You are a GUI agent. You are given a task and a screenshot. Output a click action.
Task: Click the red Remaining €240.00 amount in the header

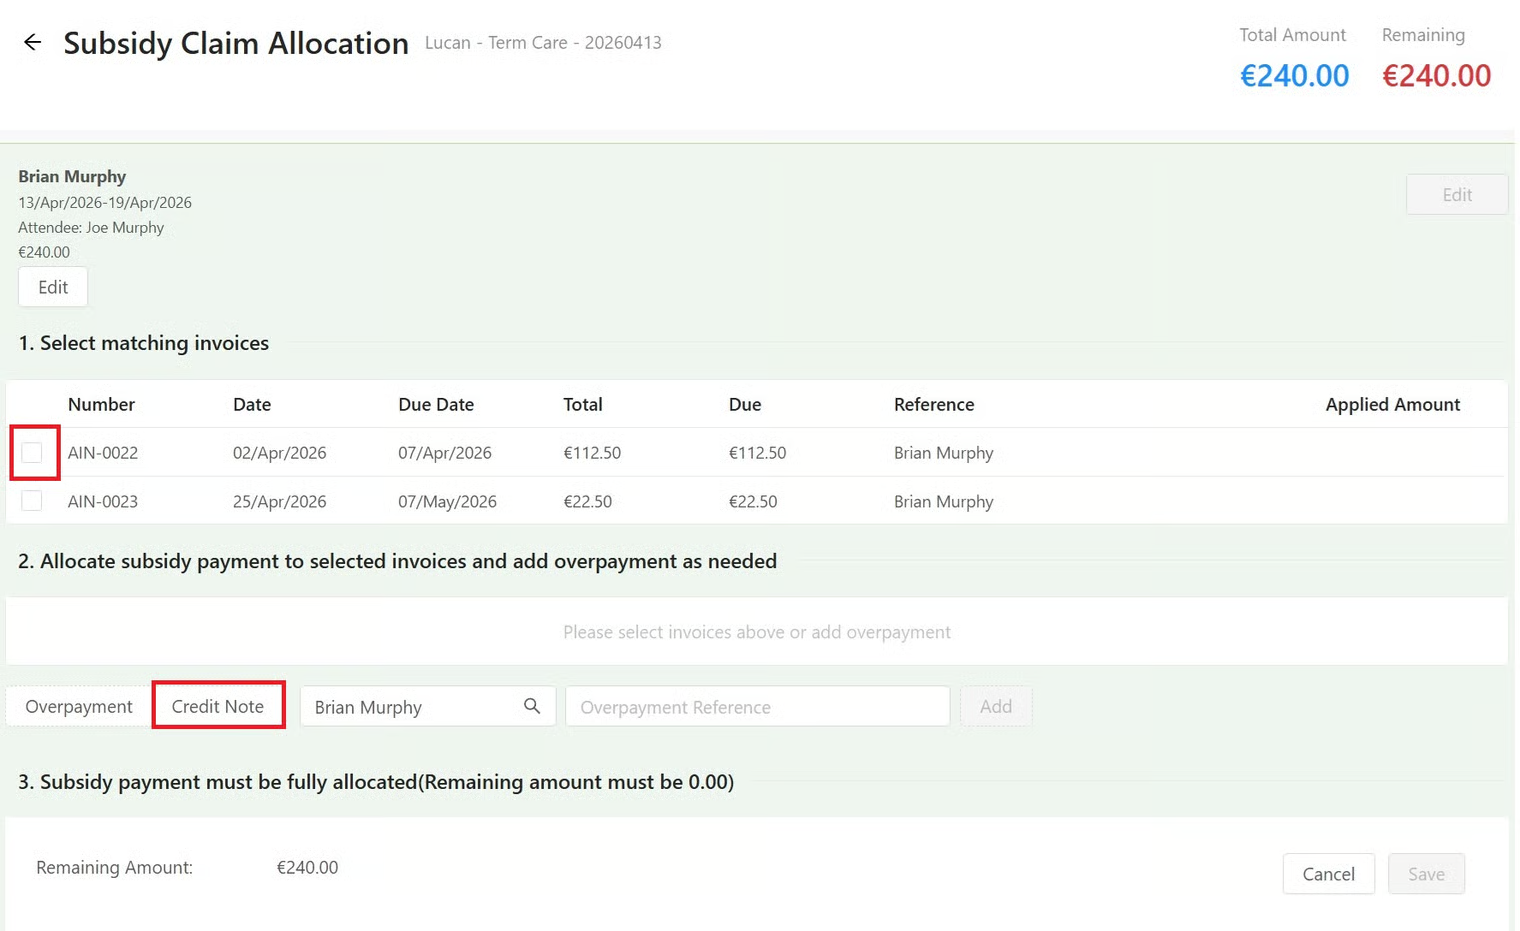click(x=1436, y=76)
